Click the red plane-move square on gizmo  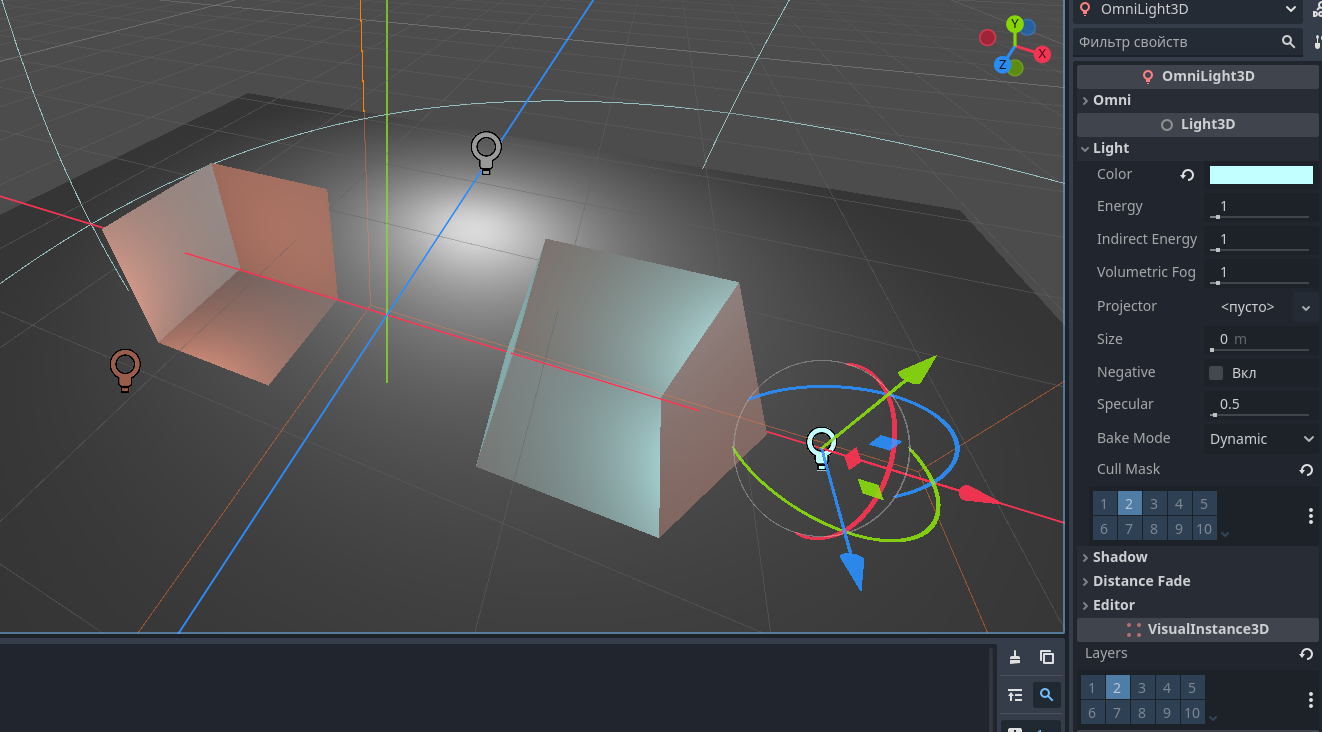coord(852,458)
